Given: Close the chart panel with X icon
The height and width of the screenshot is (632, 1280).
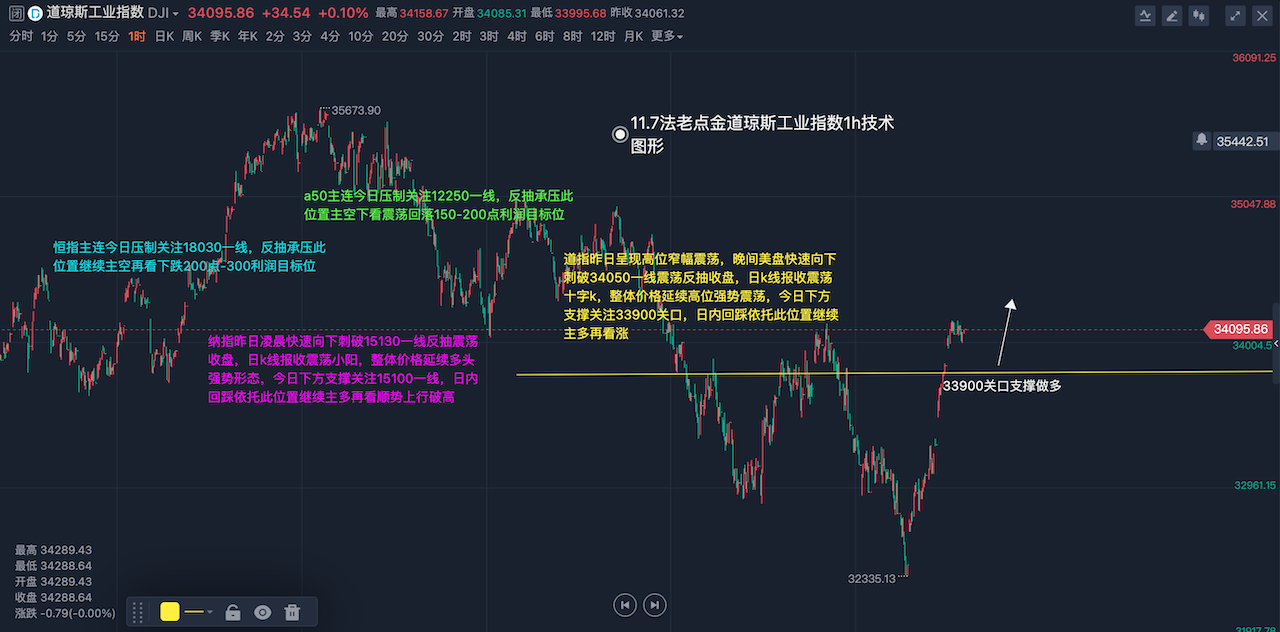Looking at the screenshot, I should tap(1261, 15).
